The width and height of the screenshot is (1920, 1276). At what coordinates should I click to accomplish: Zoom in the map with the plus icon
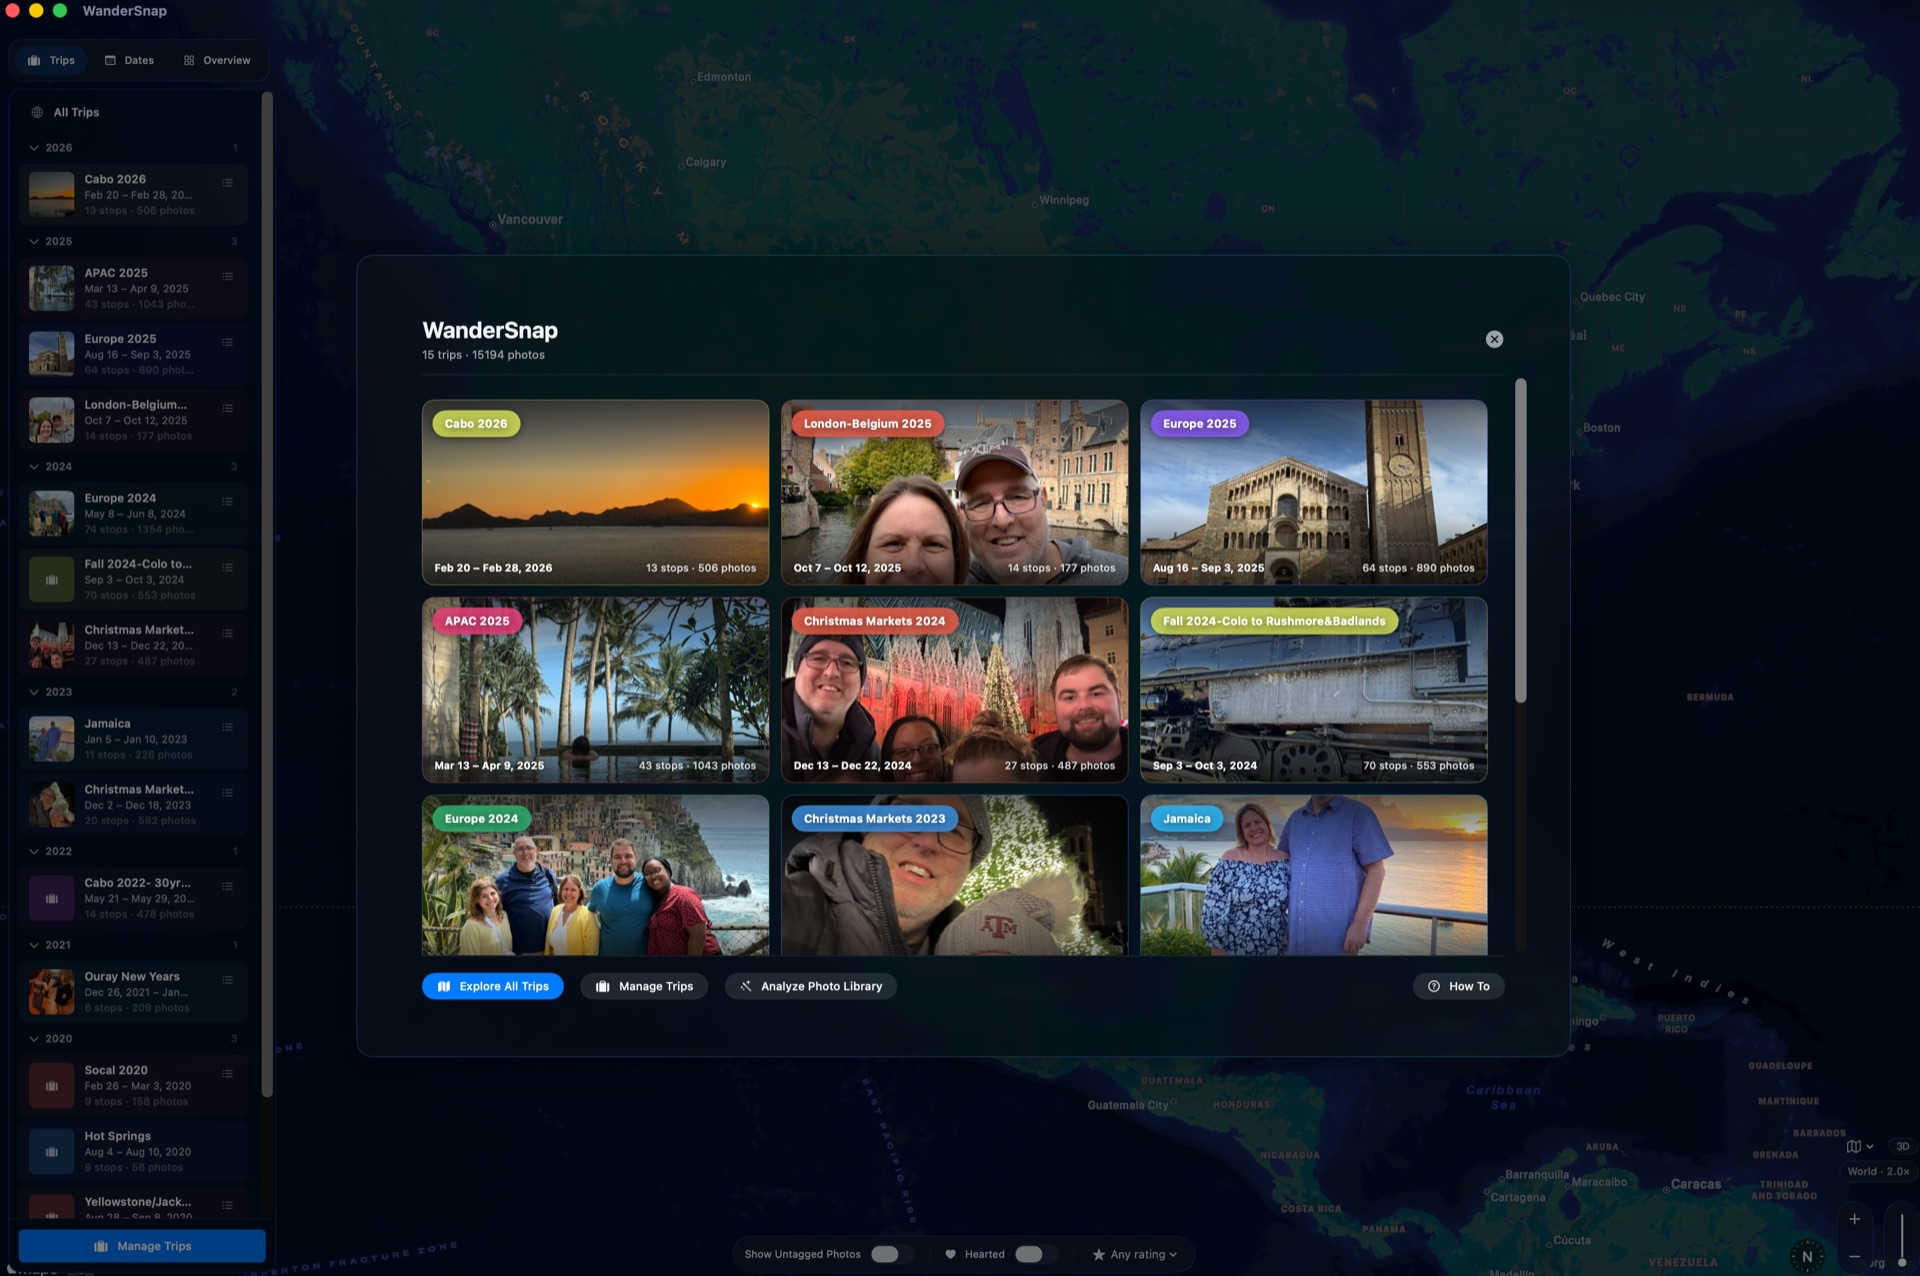[1854, 1219]
